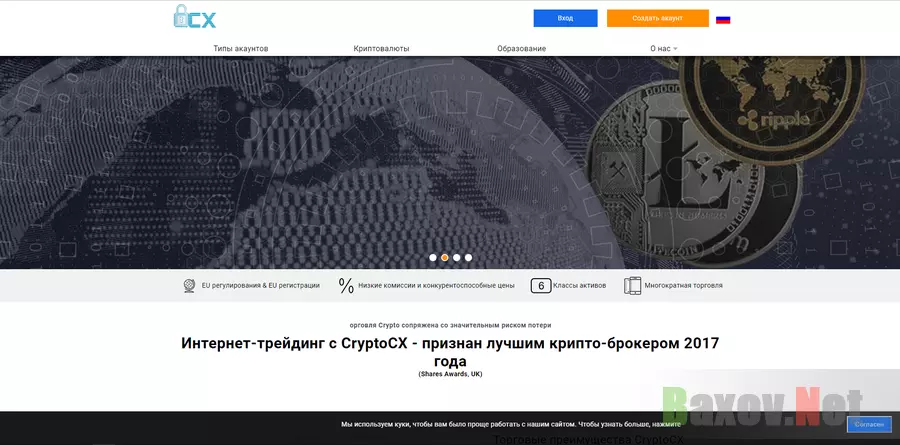Click the mobile devices trading icon
900x445 pixels.
632,285
